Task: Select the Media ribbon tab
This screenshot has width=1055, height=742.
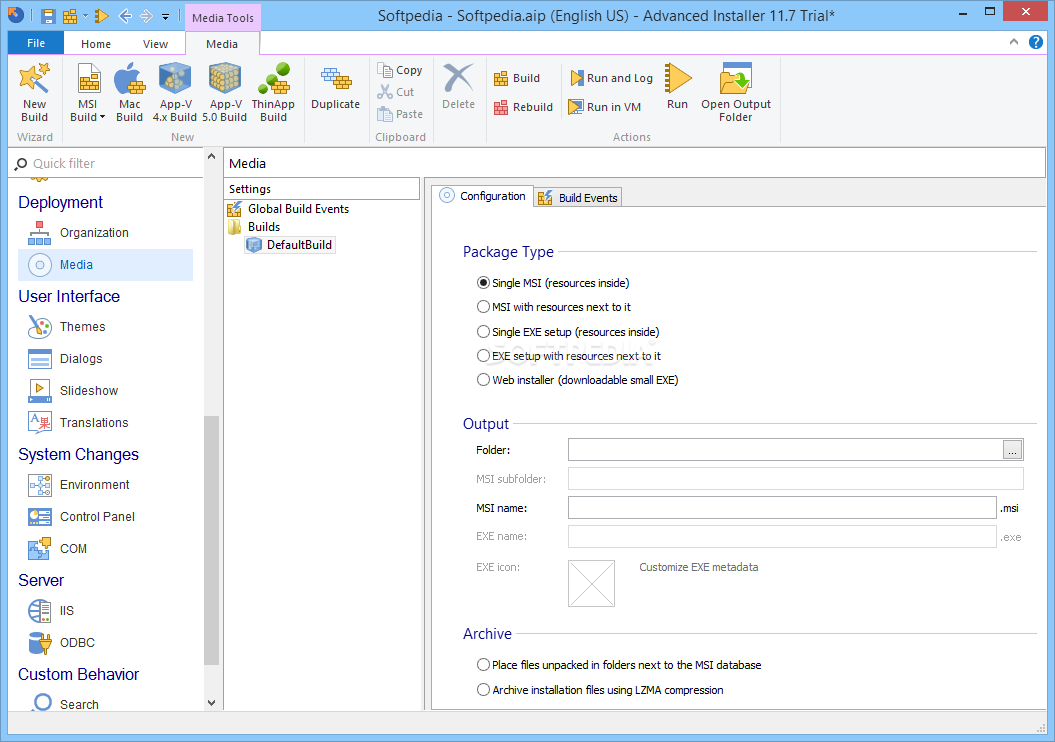Action: 222,44
